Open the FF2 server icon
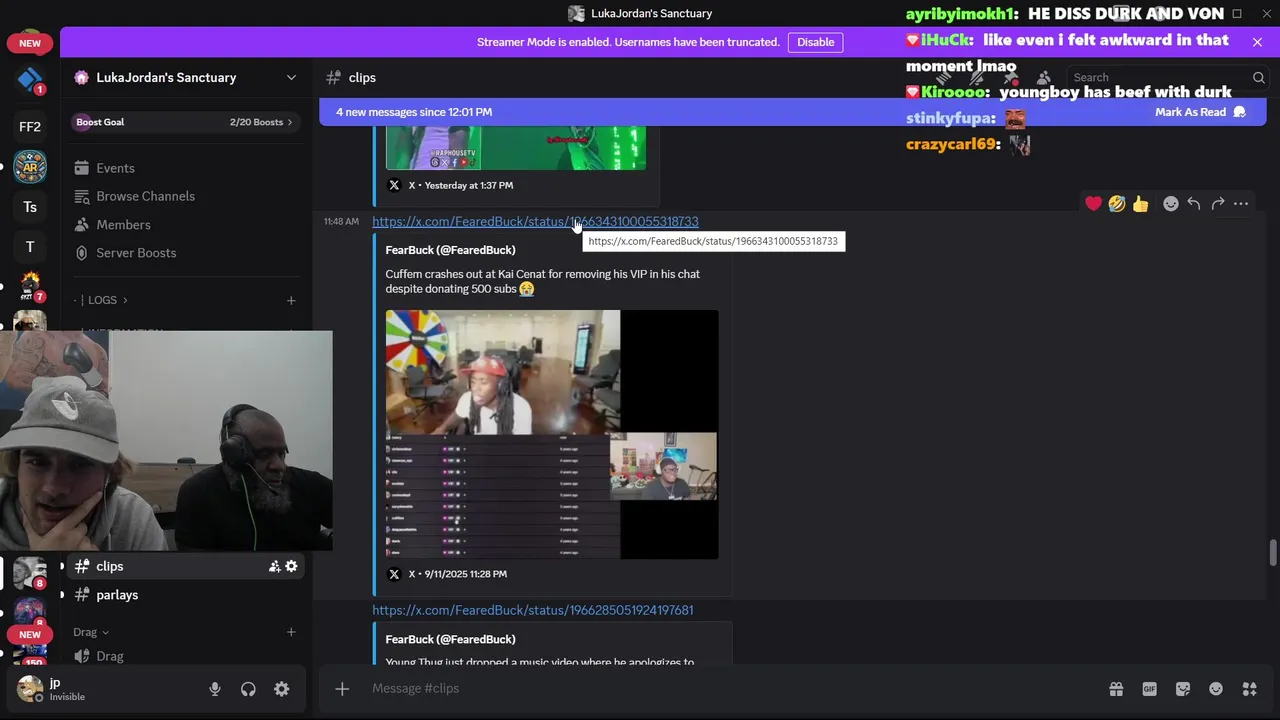 coord(30,126)
